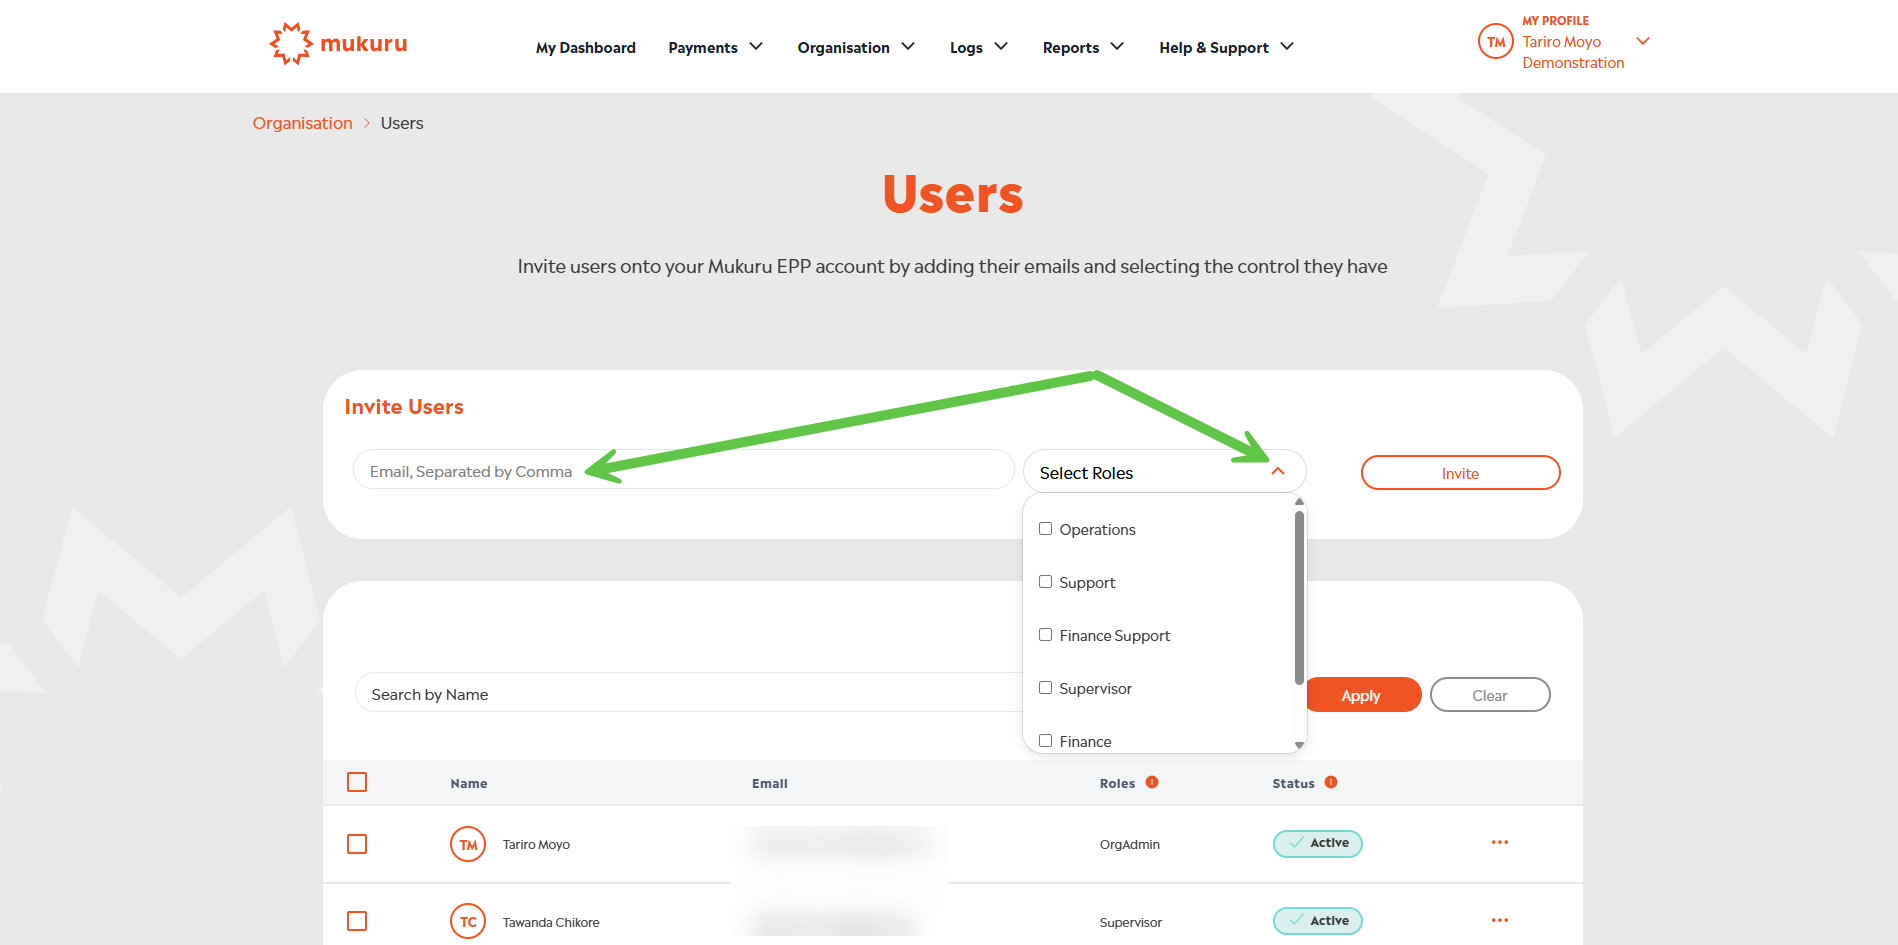Open the Reports menu
Screen dimensions: 1898x945
[x=1082, y=47]
